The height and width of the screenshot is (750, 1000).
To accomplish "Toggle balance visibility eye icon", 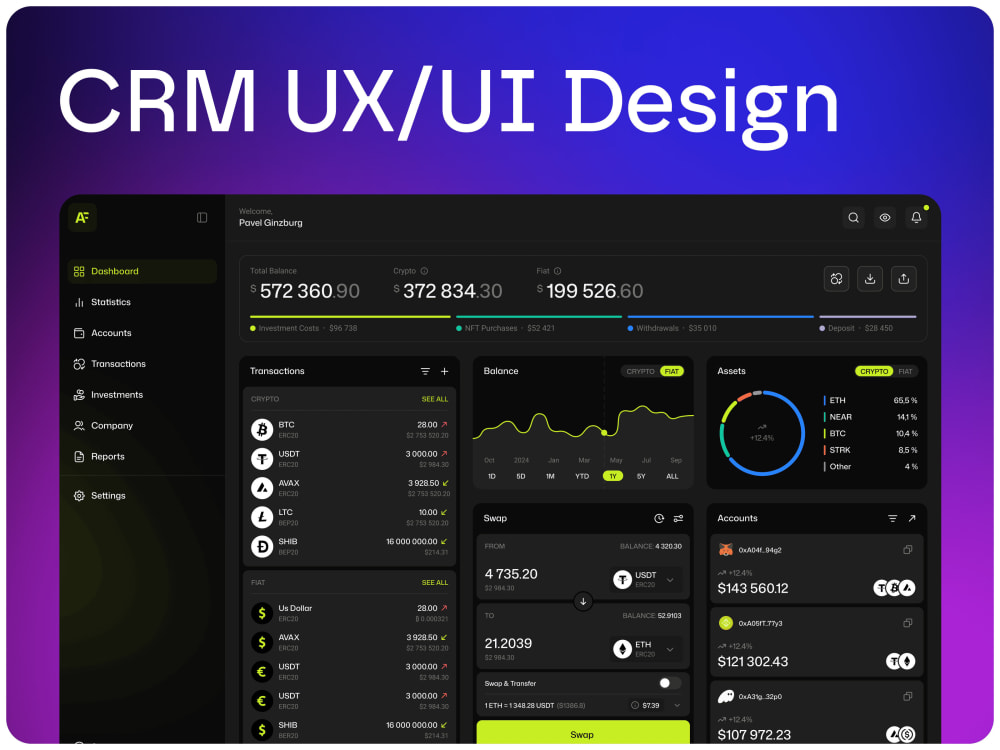I will pyautogui.click(x=885, y=217).
